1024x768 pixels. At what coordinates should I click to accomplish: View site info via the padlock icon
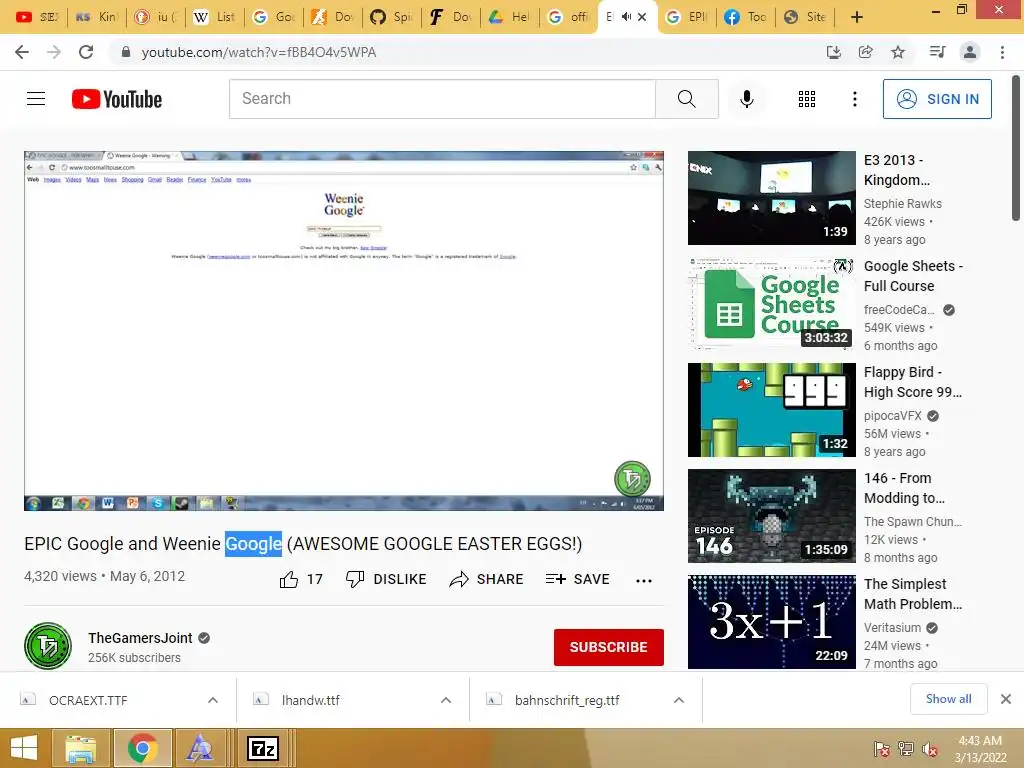point(126,52)
